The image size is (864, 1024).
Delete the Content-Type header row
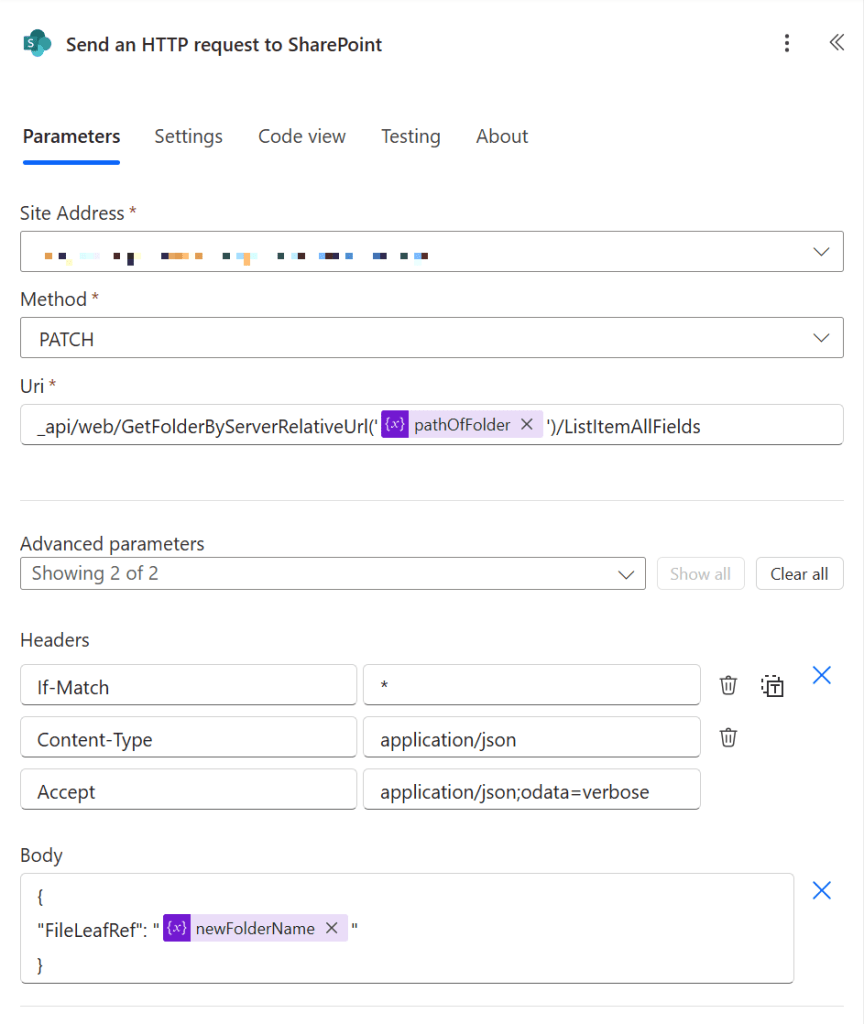[727, 737]
